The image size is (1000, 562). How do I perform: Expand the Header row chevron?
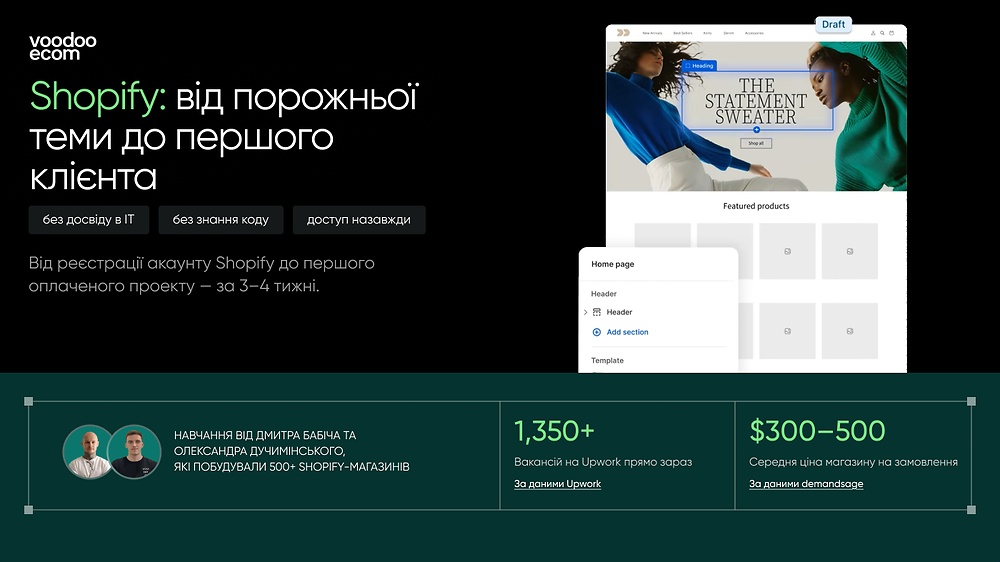585,312
